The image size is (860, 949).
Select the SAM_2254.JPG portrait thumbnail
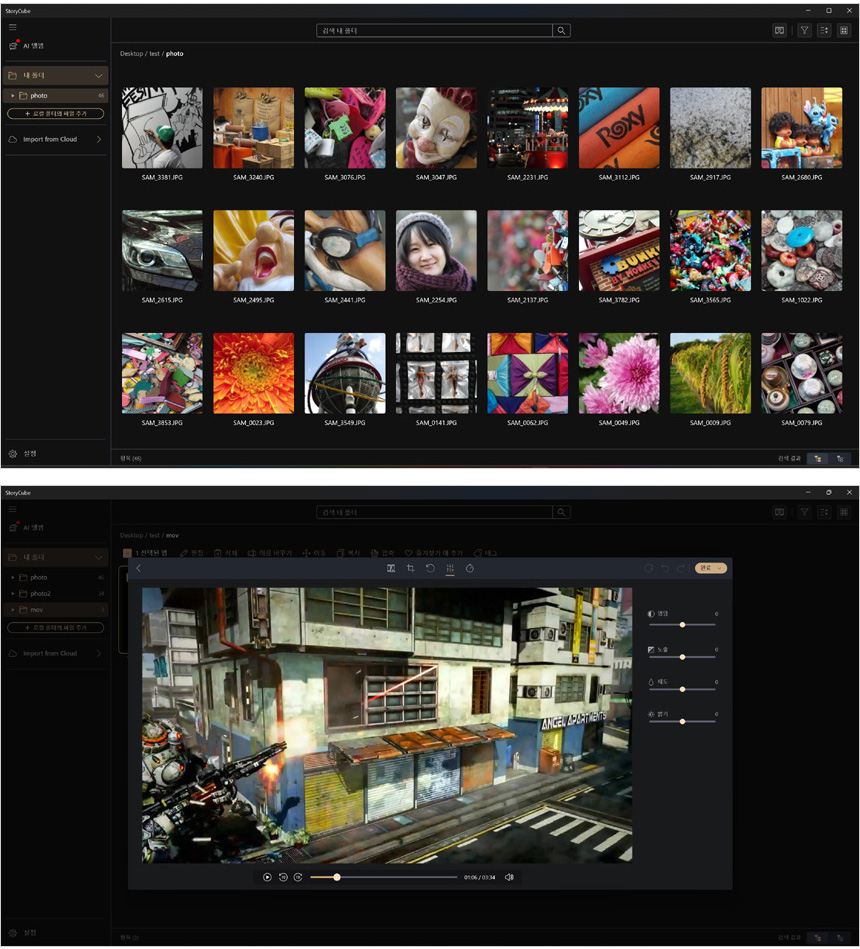point(436,251)
